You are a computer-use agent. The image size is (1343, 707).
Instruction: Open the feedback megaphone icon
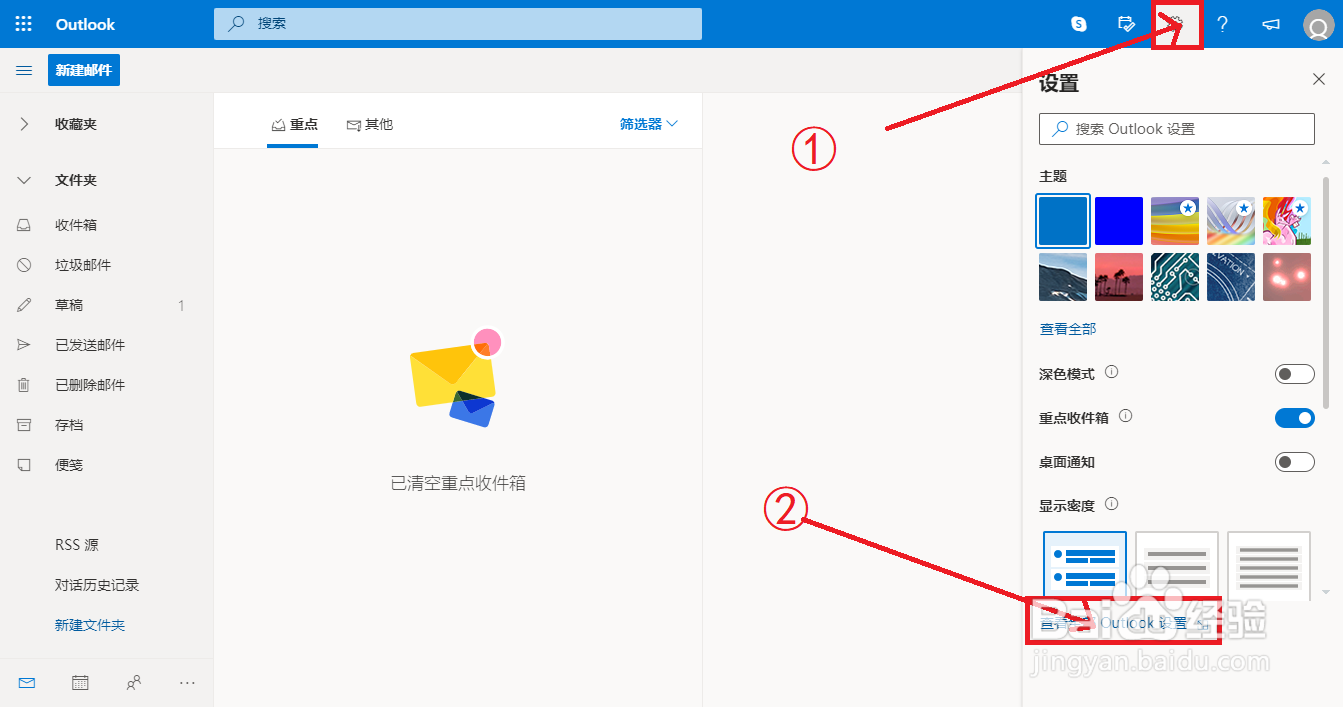(1271, 24)
